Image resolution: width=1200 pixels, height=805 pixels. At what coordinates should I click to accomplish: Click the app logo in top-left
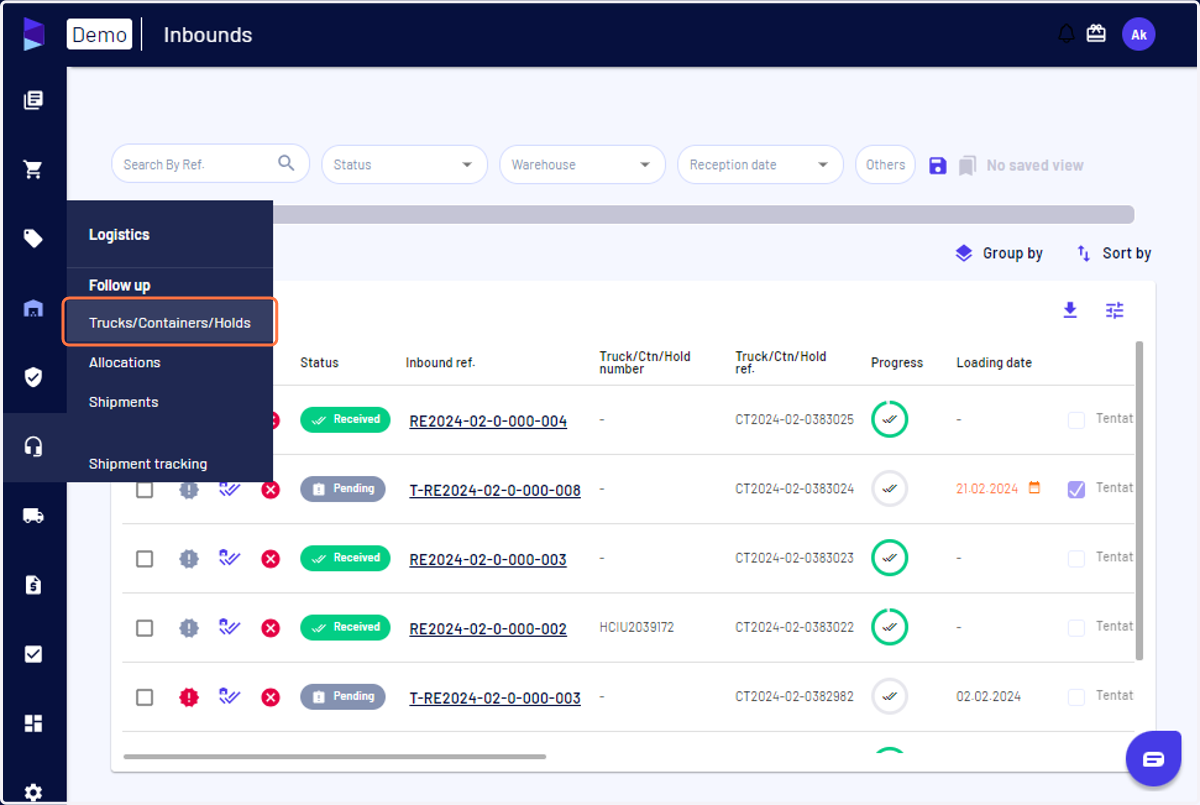point(33,34)
